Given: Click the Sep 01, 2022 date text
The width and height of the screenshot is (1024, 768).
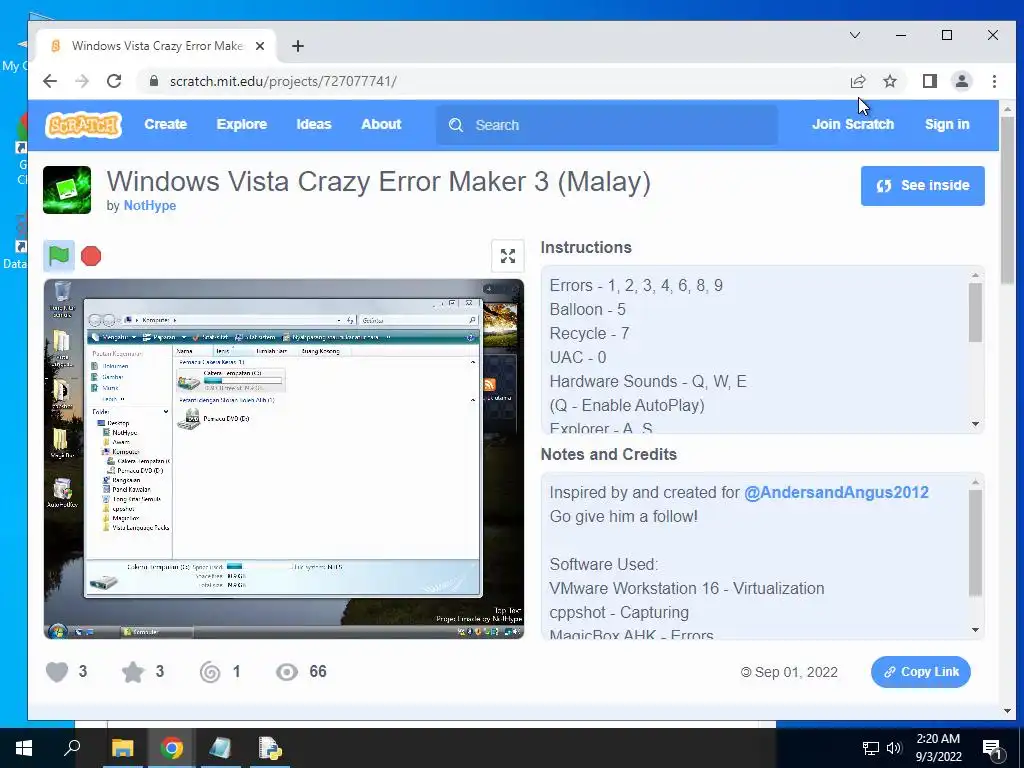Looking at the screenshot, I should point(796,672).
